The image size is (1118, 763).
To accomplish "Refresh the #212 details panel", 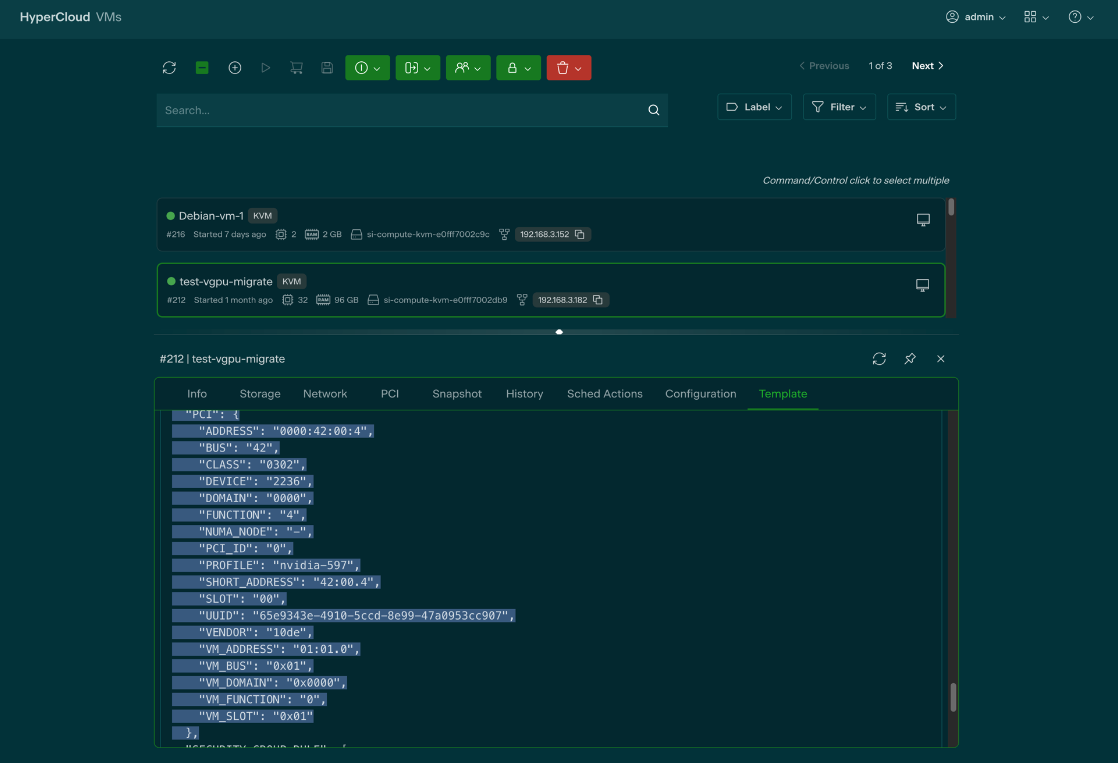I will click(879, 359).
